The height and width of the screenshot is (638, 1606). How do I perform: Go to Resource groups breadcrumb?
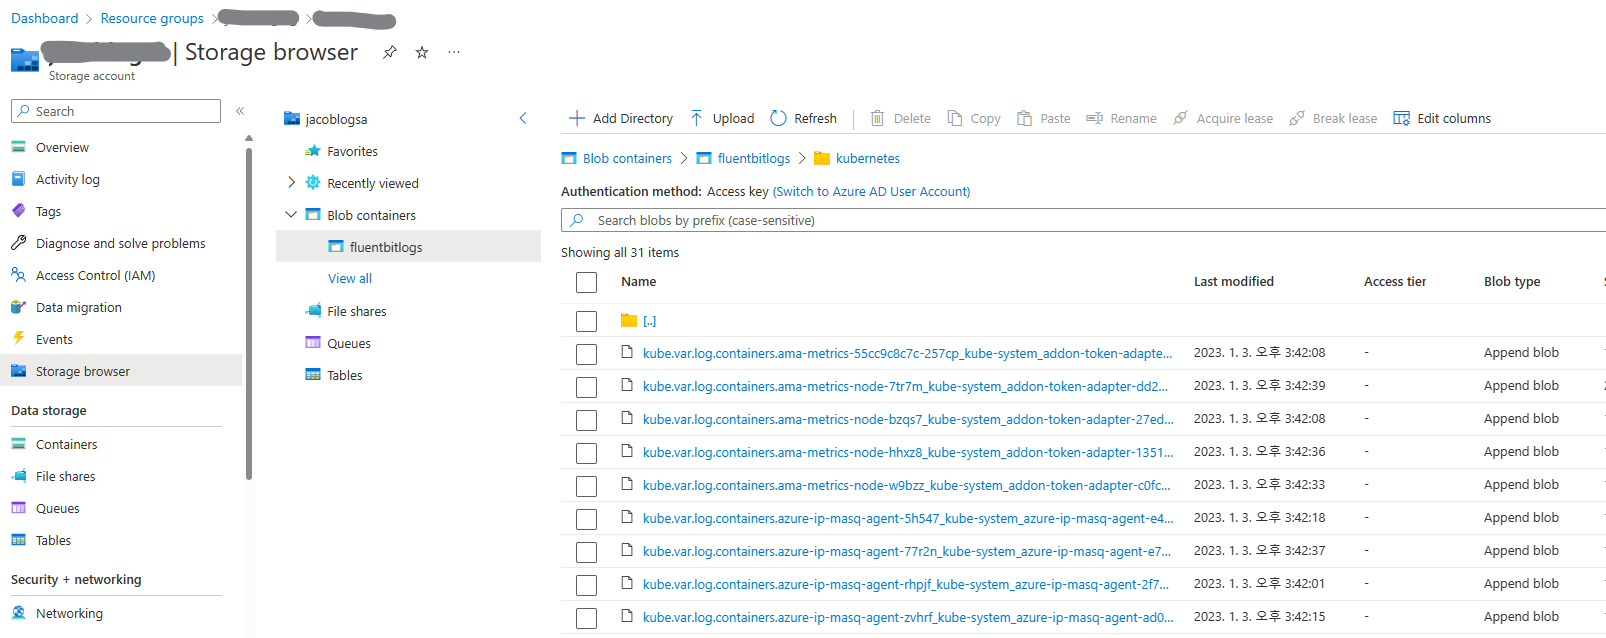tap(152, 18)
